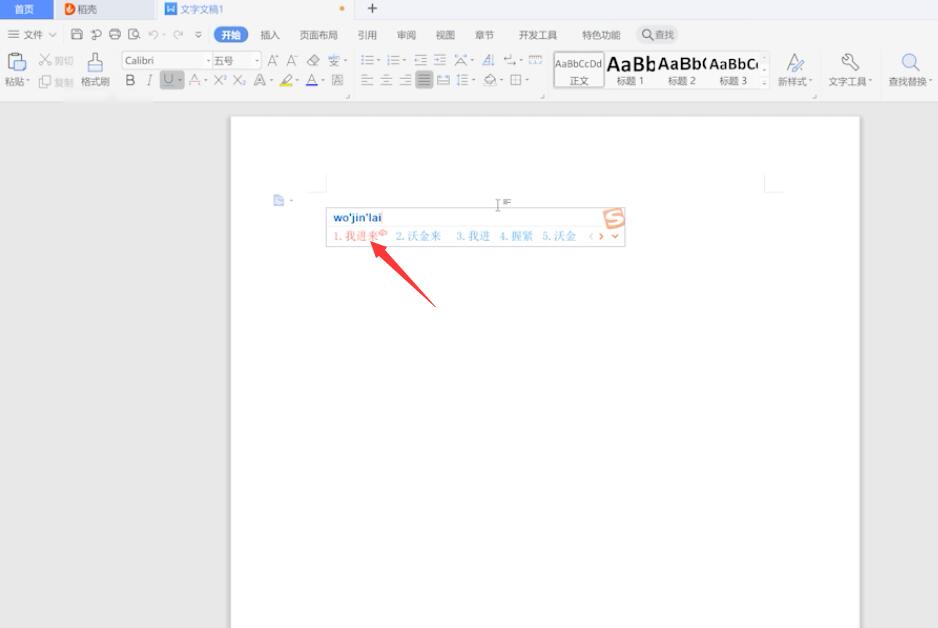Open the 文字工具 (Text Tools) button
This screenshot has height=628, width=938.
coord(849,69)
